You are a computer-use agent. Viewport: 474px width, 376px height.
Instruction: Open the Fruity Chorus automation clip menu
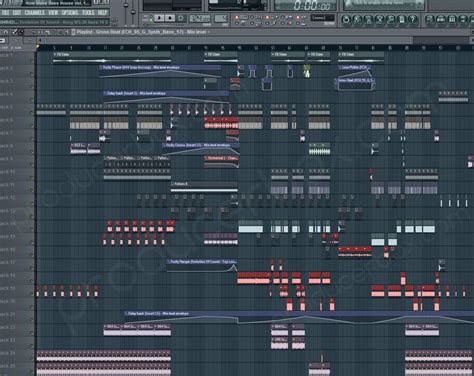164,145
